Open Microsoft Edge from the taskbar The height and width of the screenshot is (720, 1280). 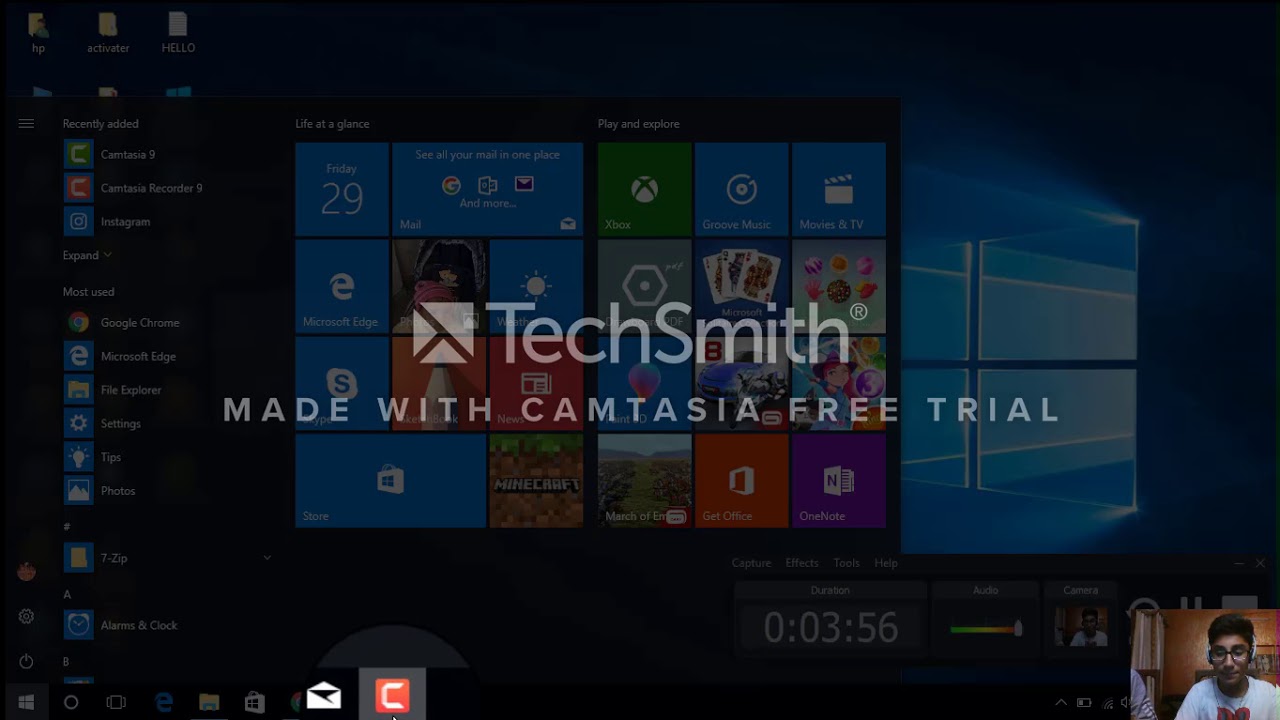point(164,703)
